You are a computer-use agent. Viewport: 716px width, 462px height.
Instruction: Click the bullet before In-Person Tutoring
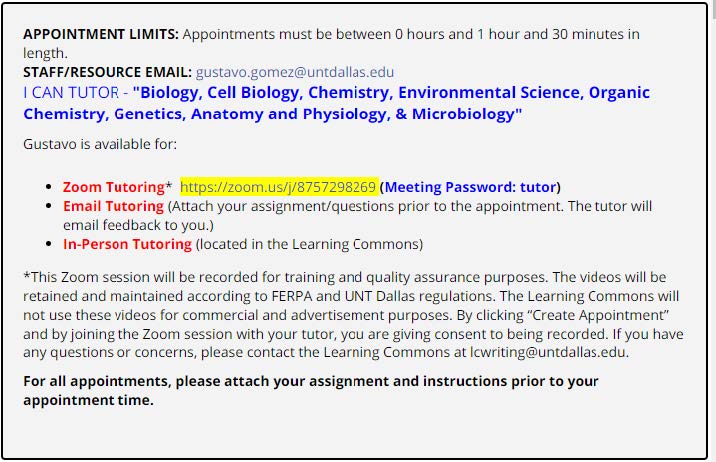click(51, 245)
